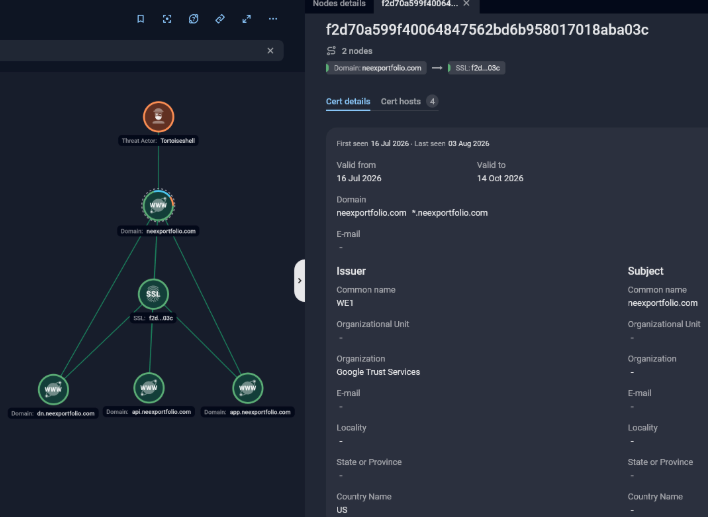Click the certificate hash heading
The height and width of the screenshot is (517, 708).
pos(487,30)
